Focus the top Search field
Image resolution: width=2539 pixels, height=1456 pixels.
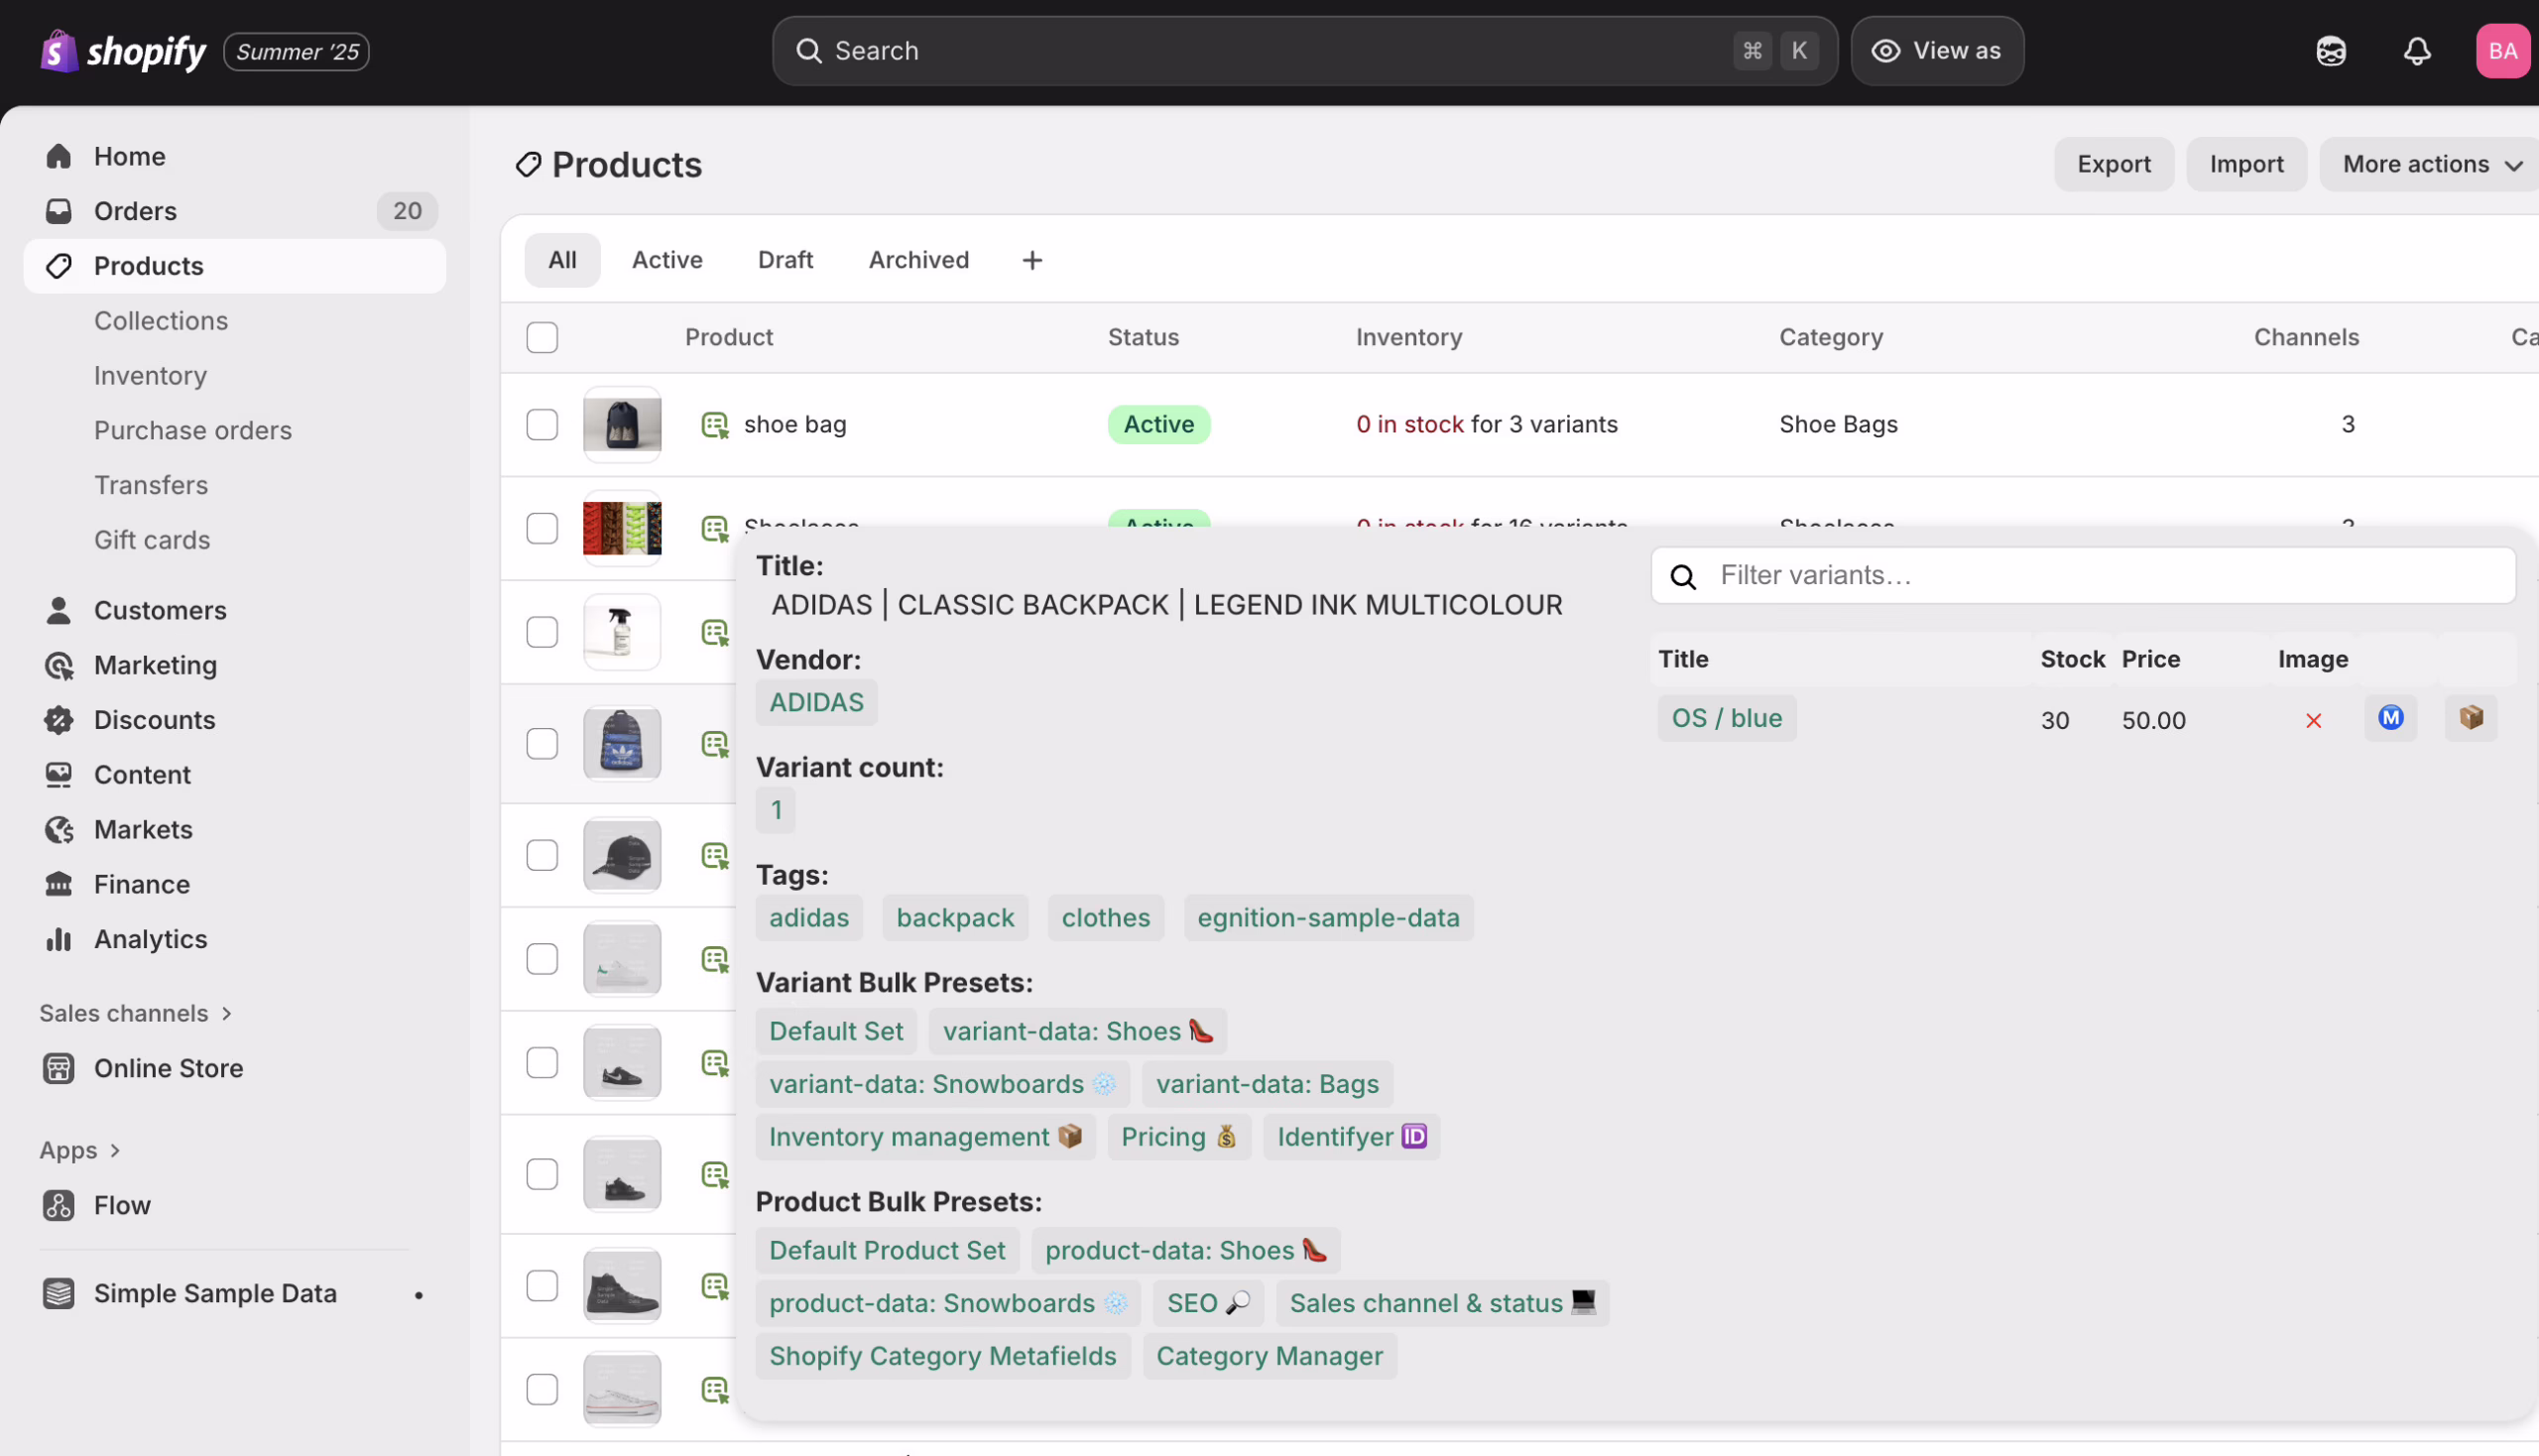click(x=1304, y=51)
